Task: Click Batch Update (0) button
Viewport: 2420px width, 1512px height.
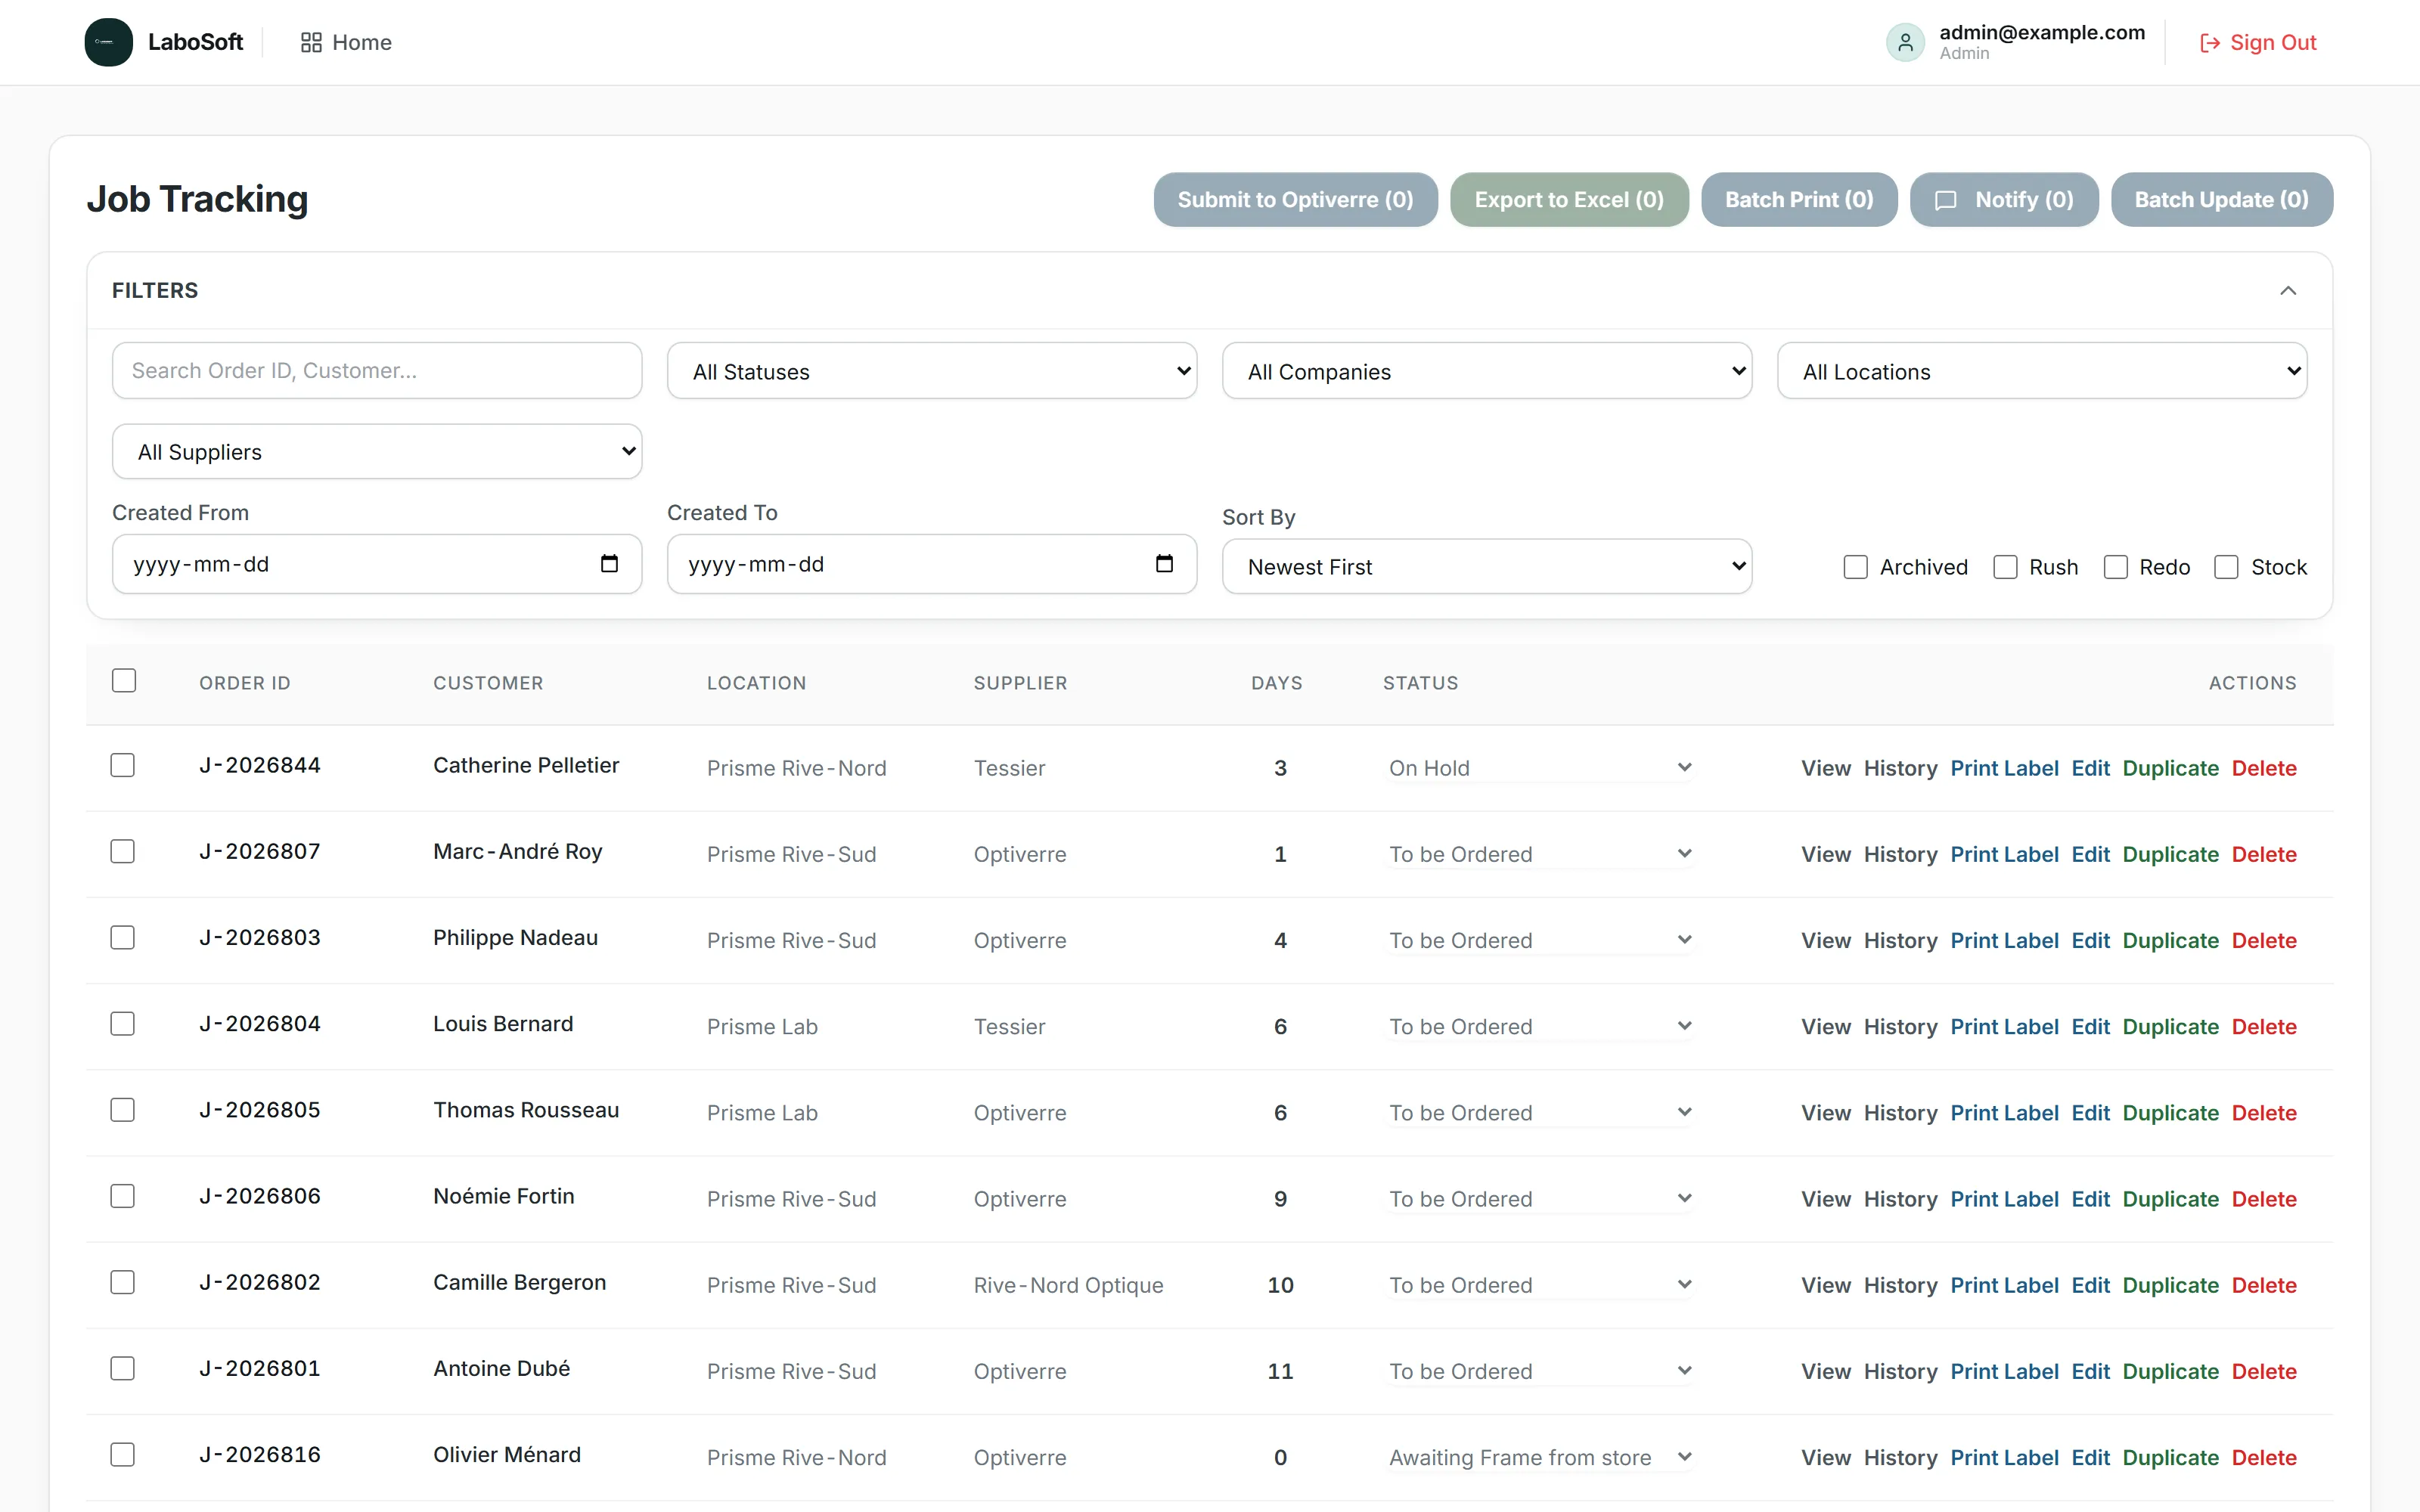Action: point(2222,200)
